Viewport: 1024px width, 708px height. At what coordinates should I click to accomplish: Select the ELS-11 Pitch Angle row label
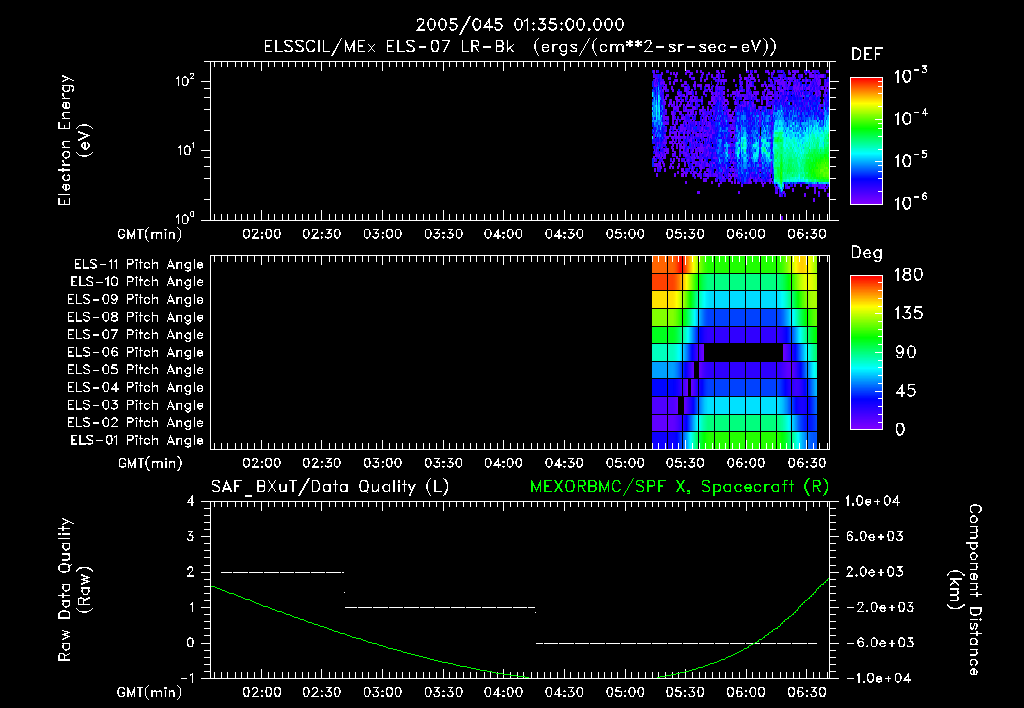[x=138, y=265]
